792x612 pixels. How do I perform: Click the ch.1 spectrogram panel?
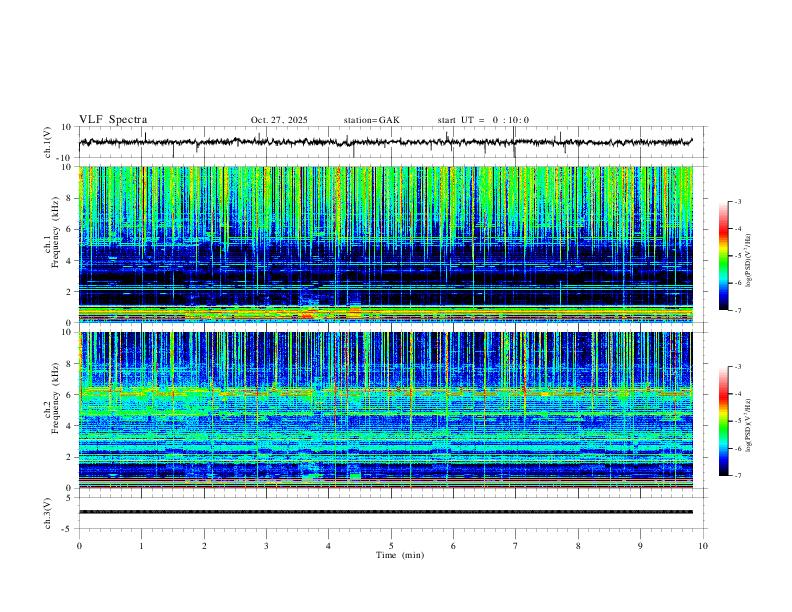click(x=385, y=244)
